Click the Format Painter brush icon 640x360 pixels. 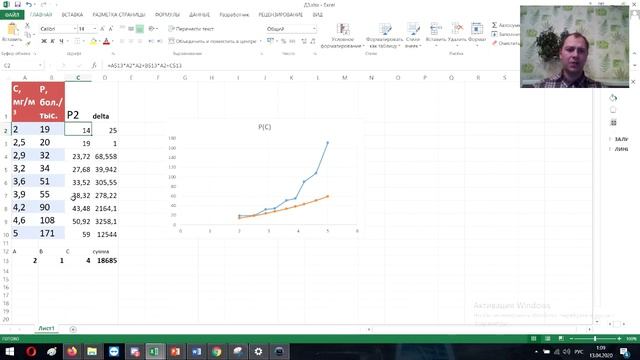[27, 43]
